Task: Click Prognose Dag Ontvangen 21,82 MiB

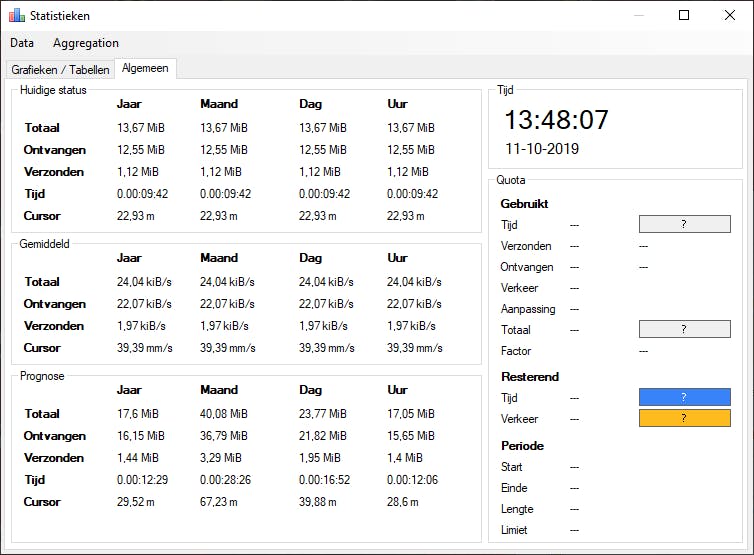Action: [x=323, y=436]
